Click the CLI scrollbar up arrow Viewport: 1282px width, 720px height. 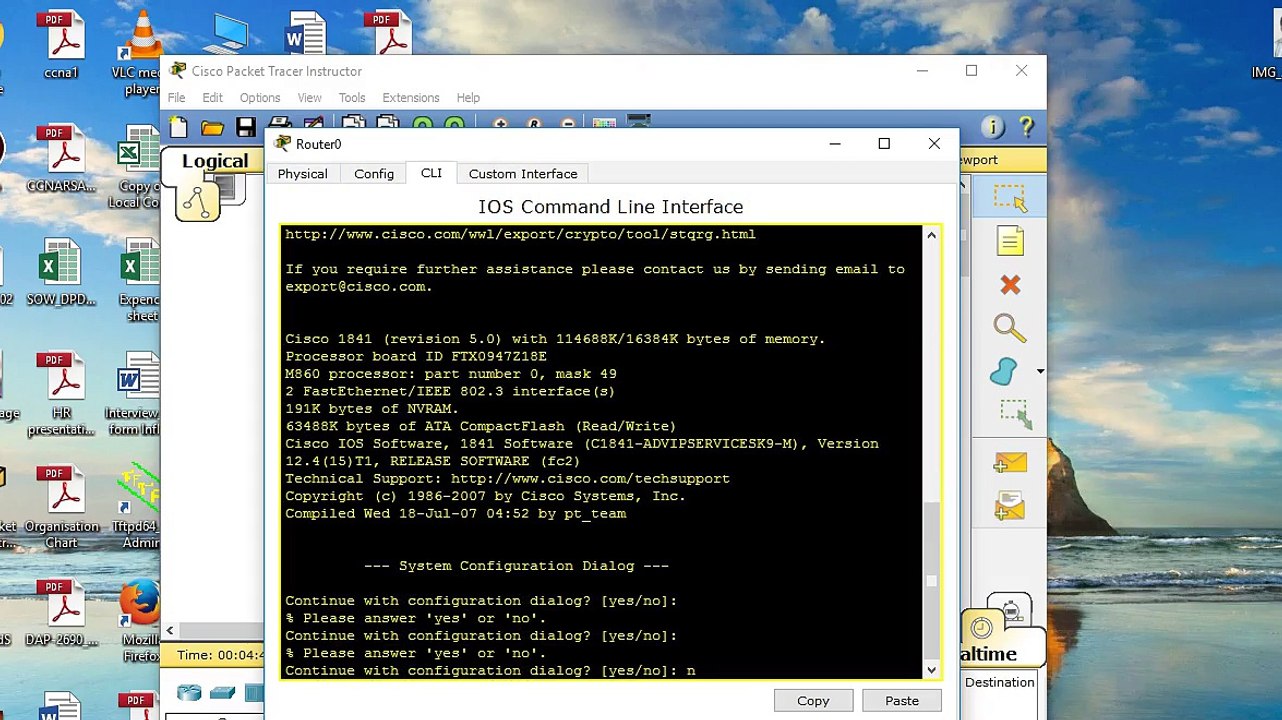932,235
